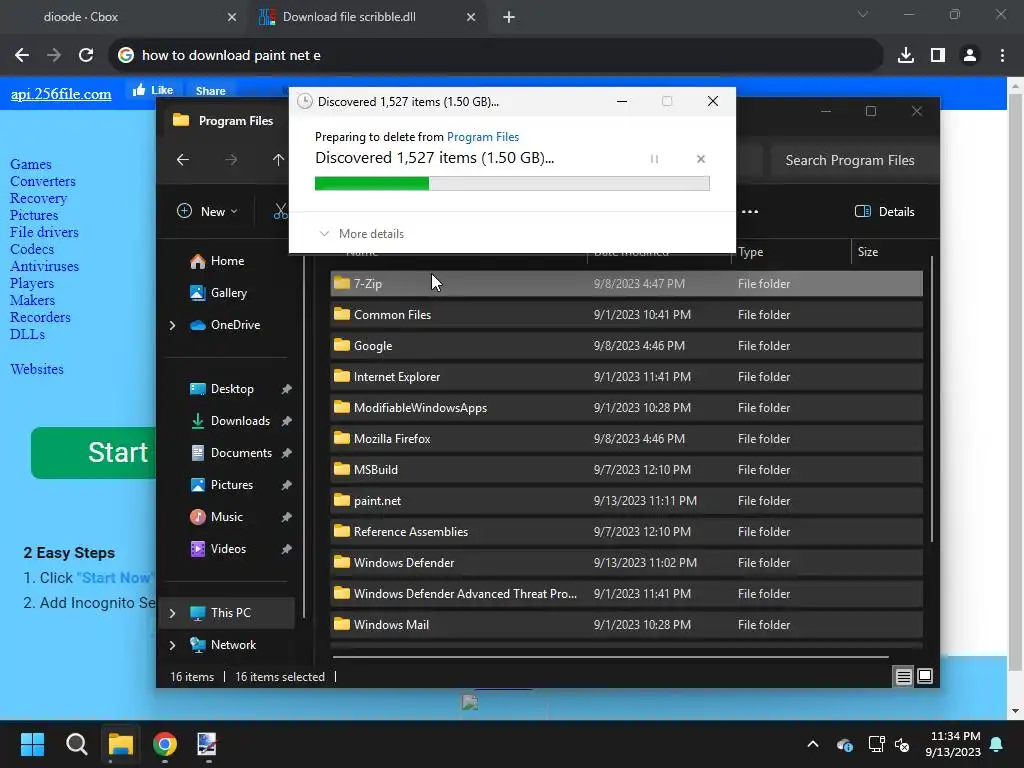
Task: Open Music from the sidebar quick access
Action: (226, 517)
